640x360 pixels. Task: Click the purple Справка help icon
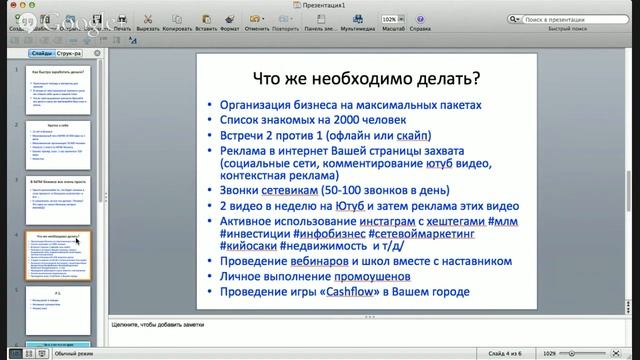click(x=420, y=19)
